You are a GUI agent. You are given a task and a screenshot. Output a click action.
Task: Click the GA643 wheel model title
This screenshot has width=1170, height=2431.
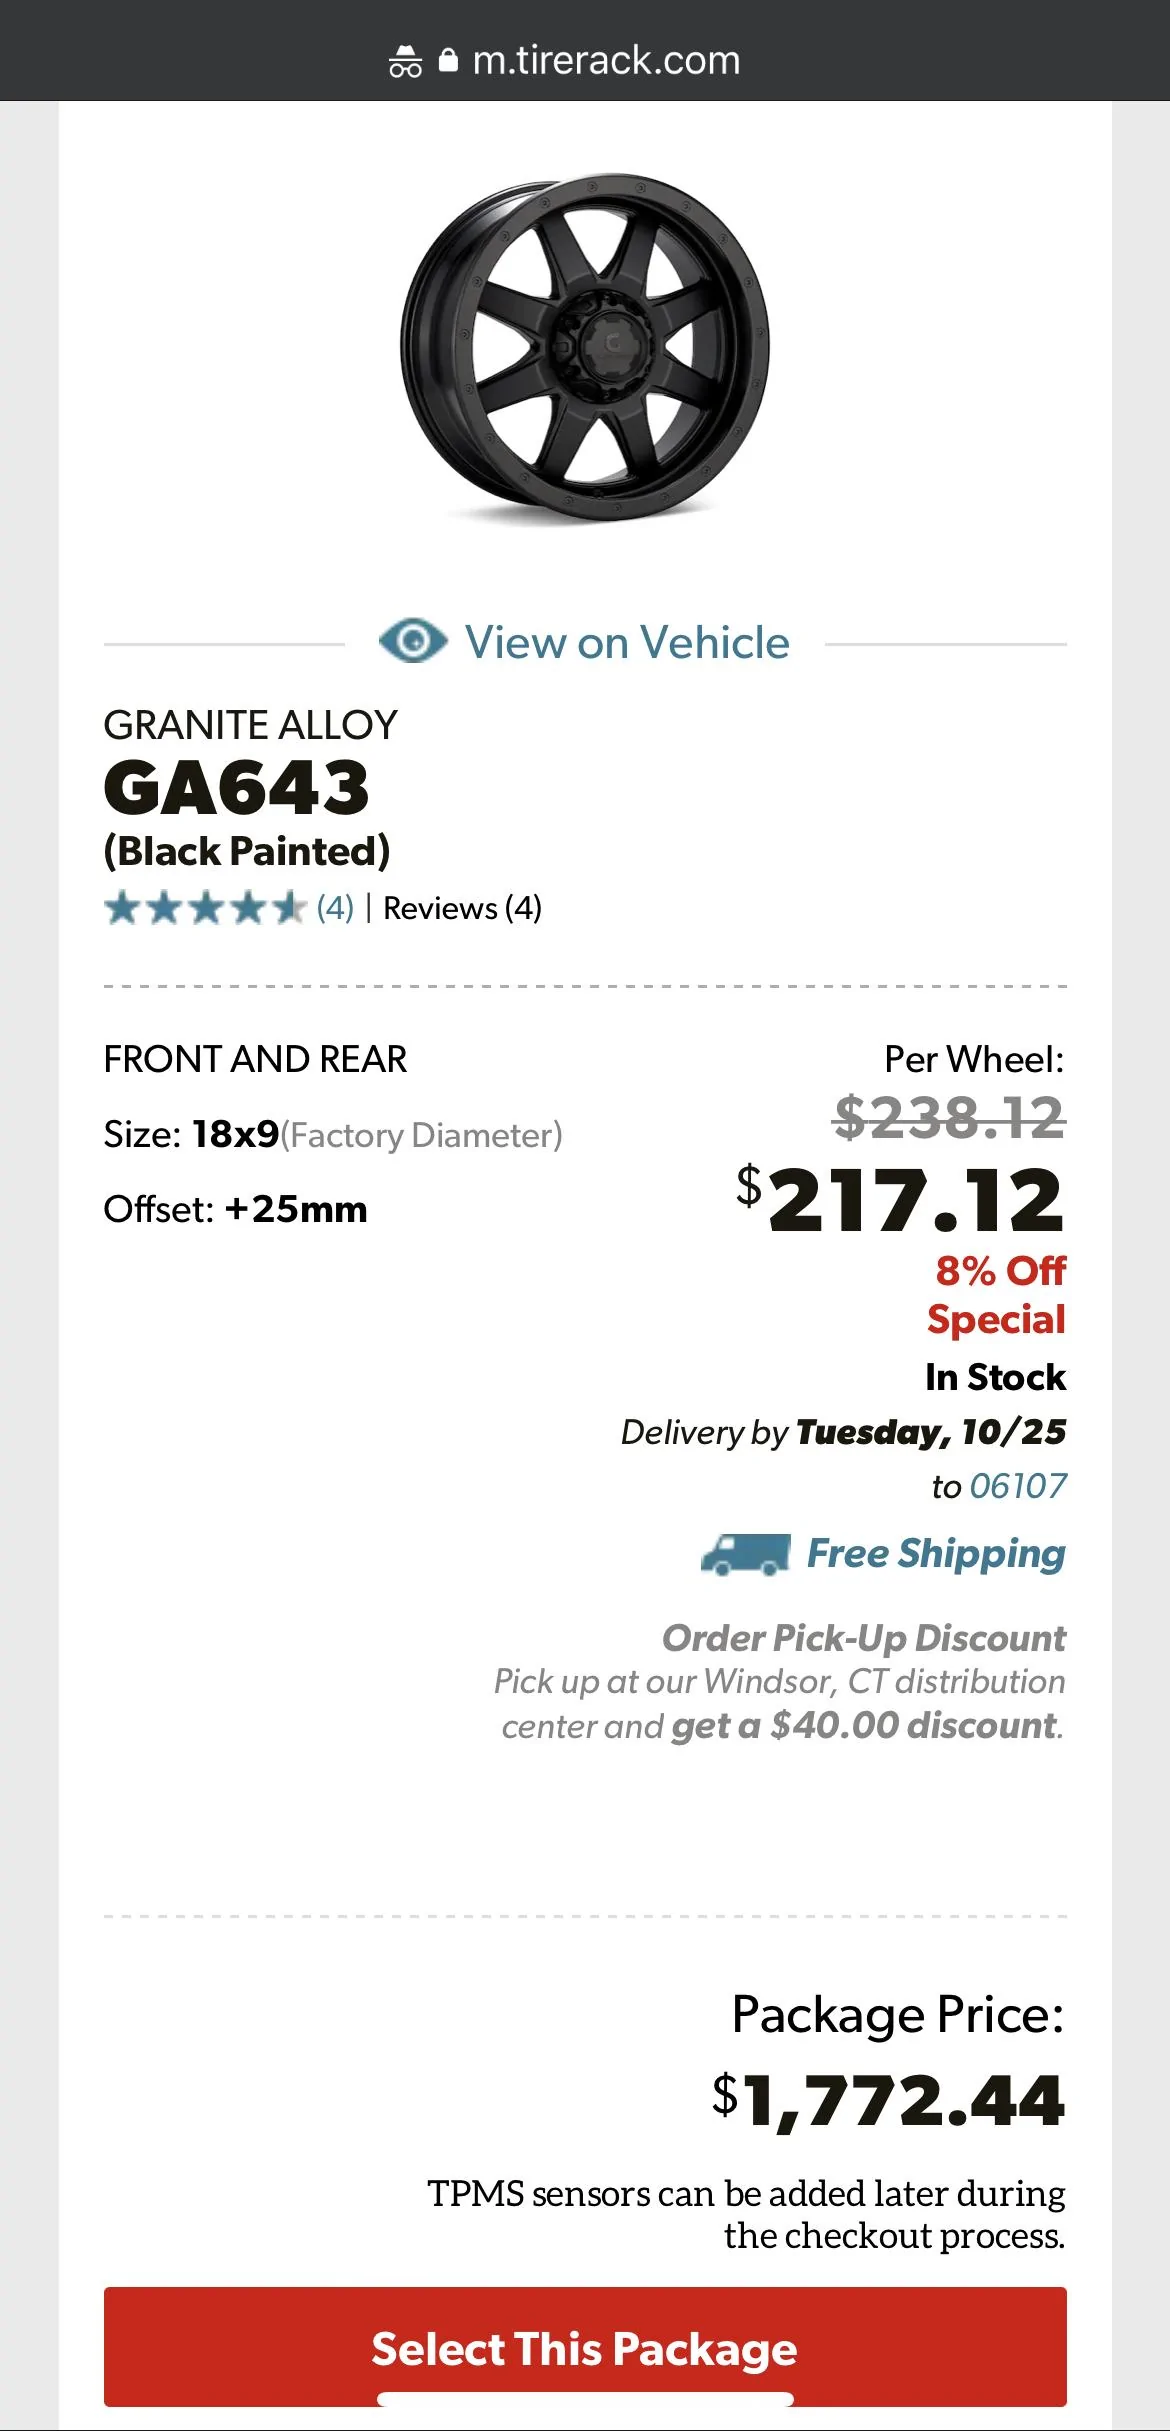[x=237, y=787]
